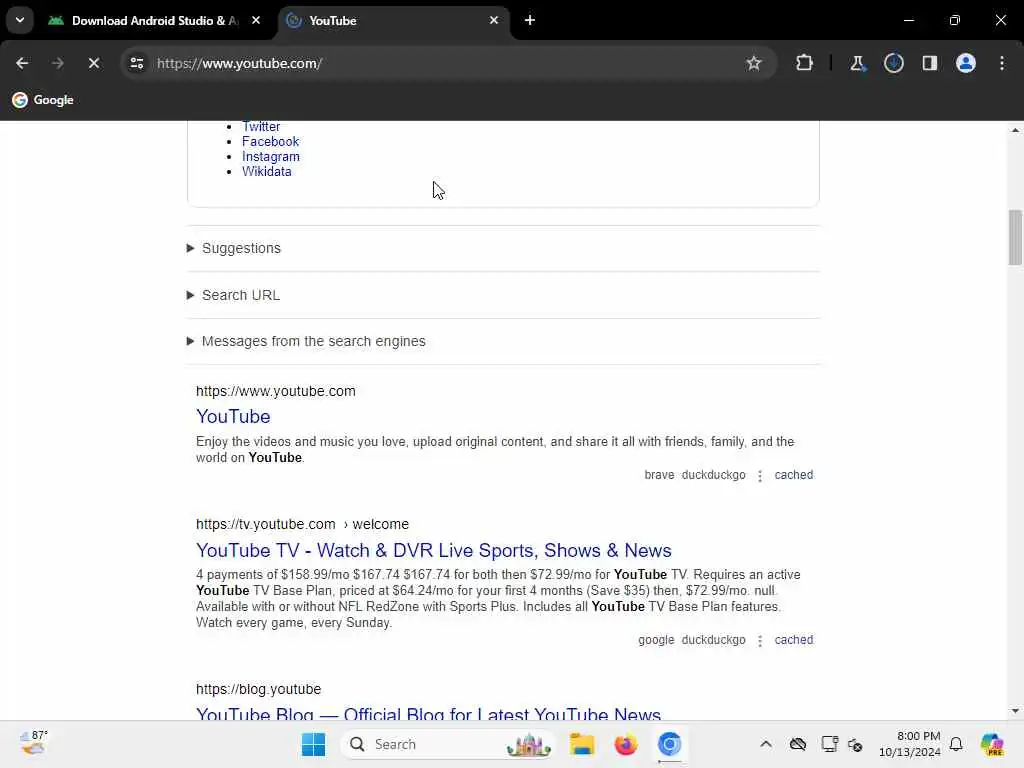Screen dimensions: 1024x768
Task: Open Chrome Labs flask icon
Action: (x=857, y=63)
